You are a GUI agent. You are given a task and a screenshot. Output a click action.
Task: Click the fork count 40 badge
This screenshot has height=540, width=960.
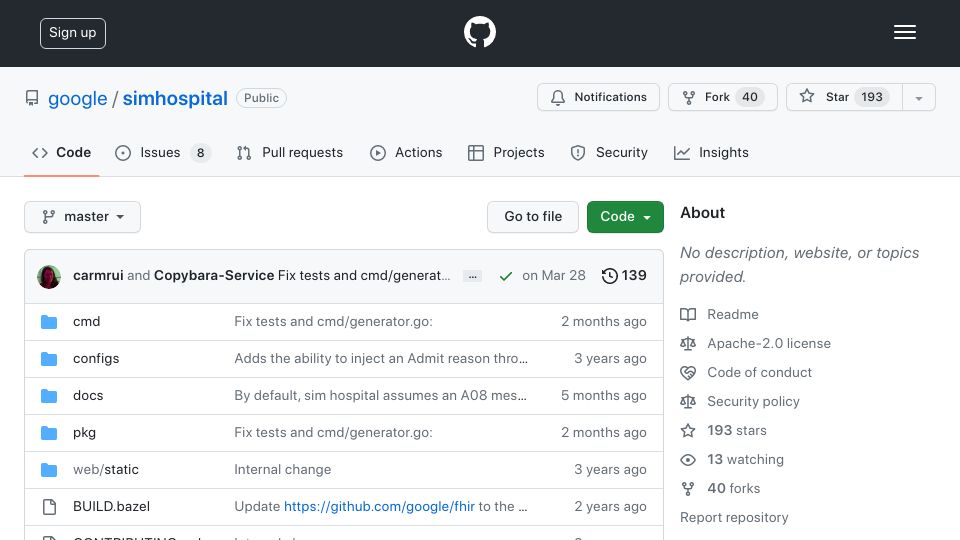pyautogui.click(x=750, y=97)
